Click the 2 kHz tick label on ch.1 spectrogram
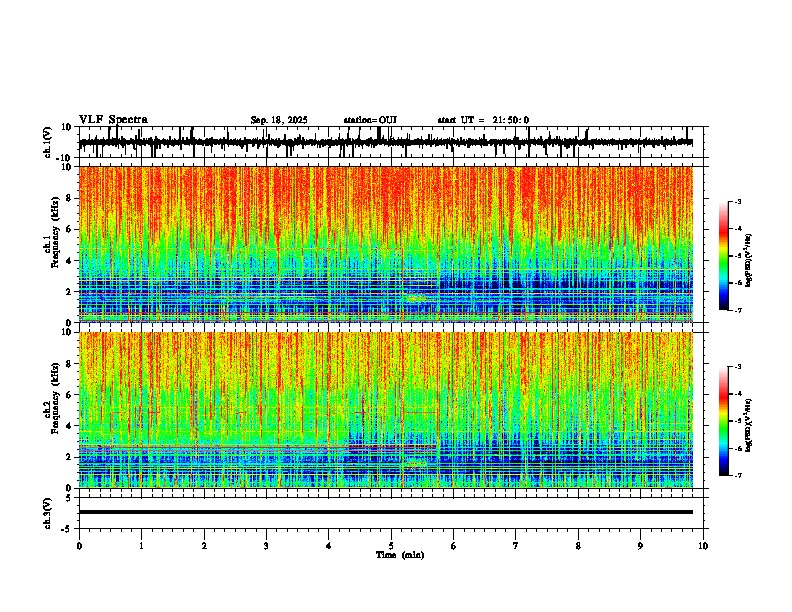 (70, 291)
